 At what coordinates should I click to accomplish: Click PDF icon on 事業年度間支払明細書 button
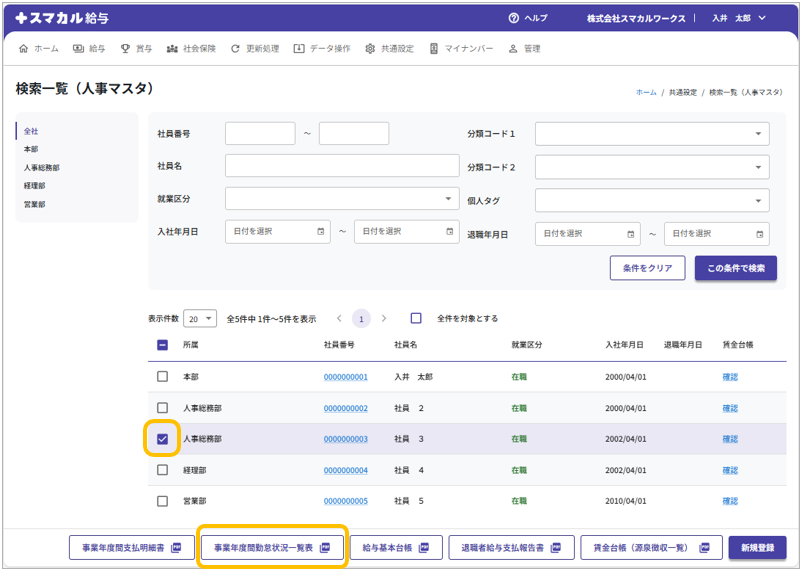176,548
